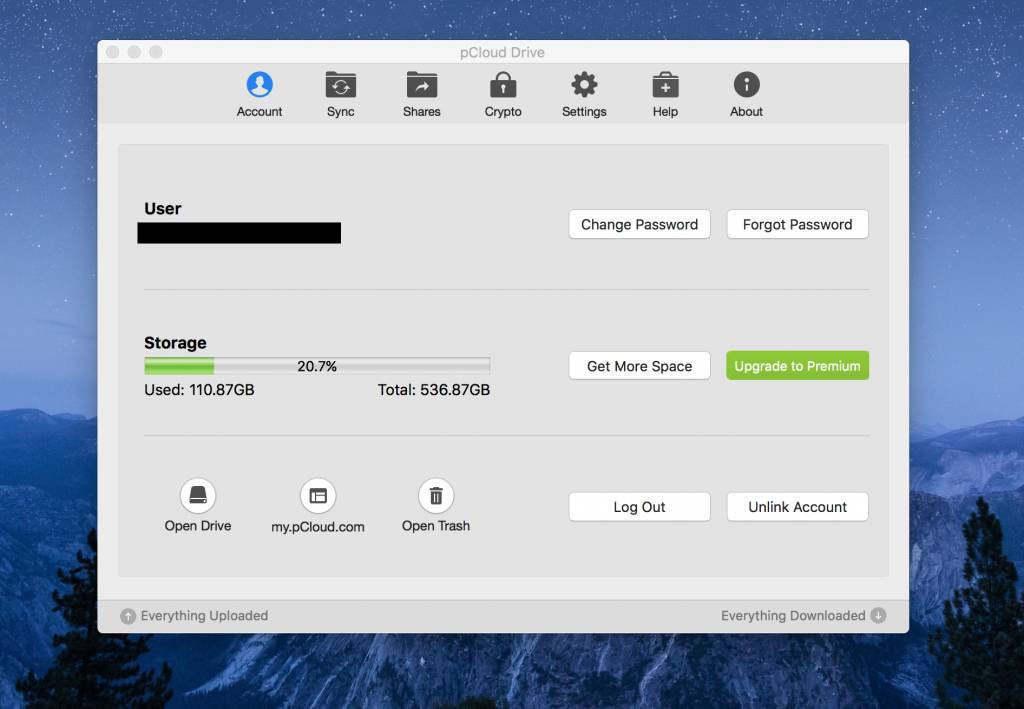Click the "pCloud Drive" window title
The width and height of the screenshot is (1024, 709).
502,52
